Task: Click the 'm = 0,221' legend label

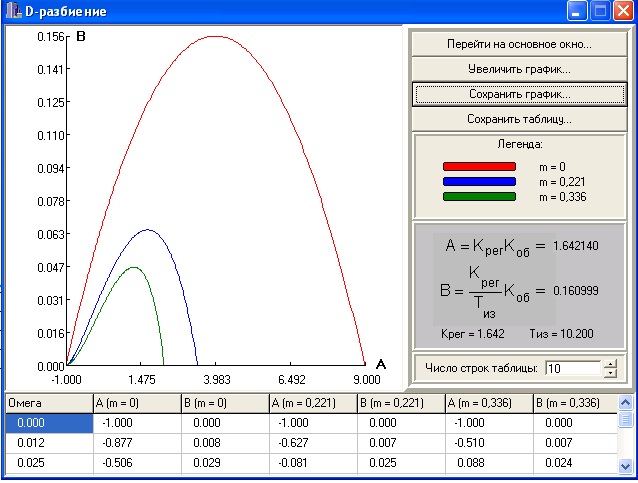Action: [562, 182]
